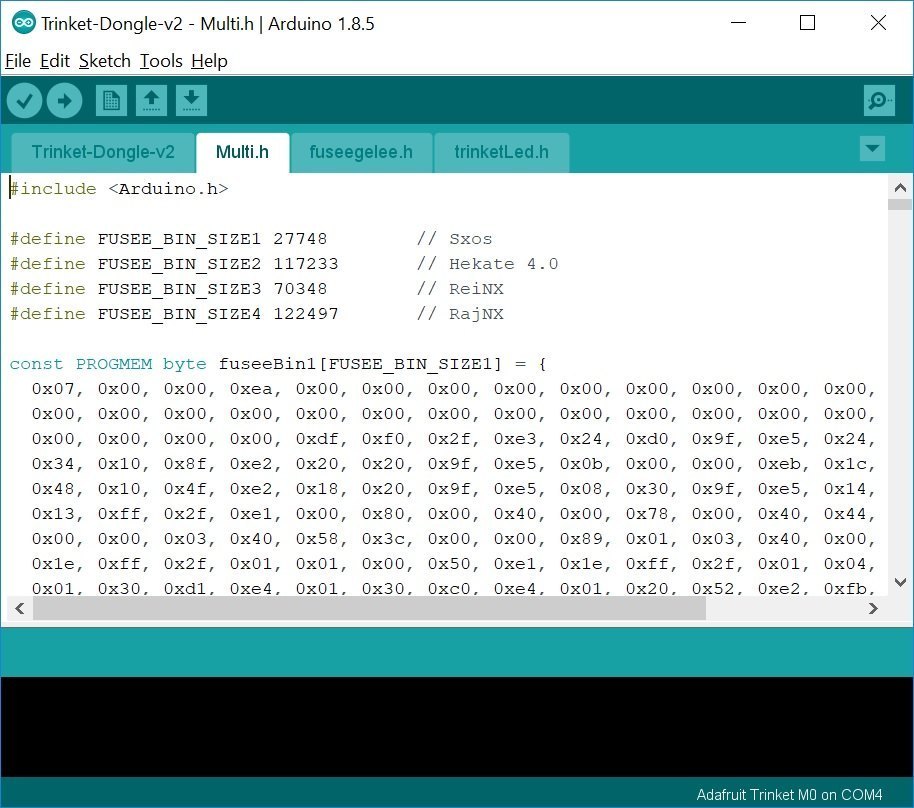Image resolution: width=914 pixels, height=808 pixels.
Task: Save the sketch with the down-arrow icon
Action: [x=191, y=100]
